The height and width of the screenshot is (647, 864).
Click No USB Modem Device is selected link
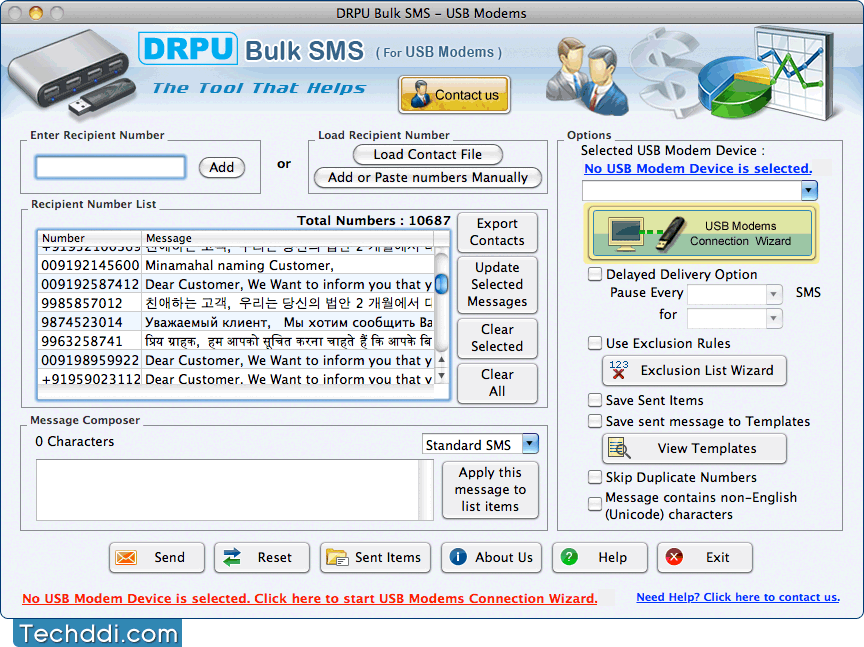coord(698,169)
